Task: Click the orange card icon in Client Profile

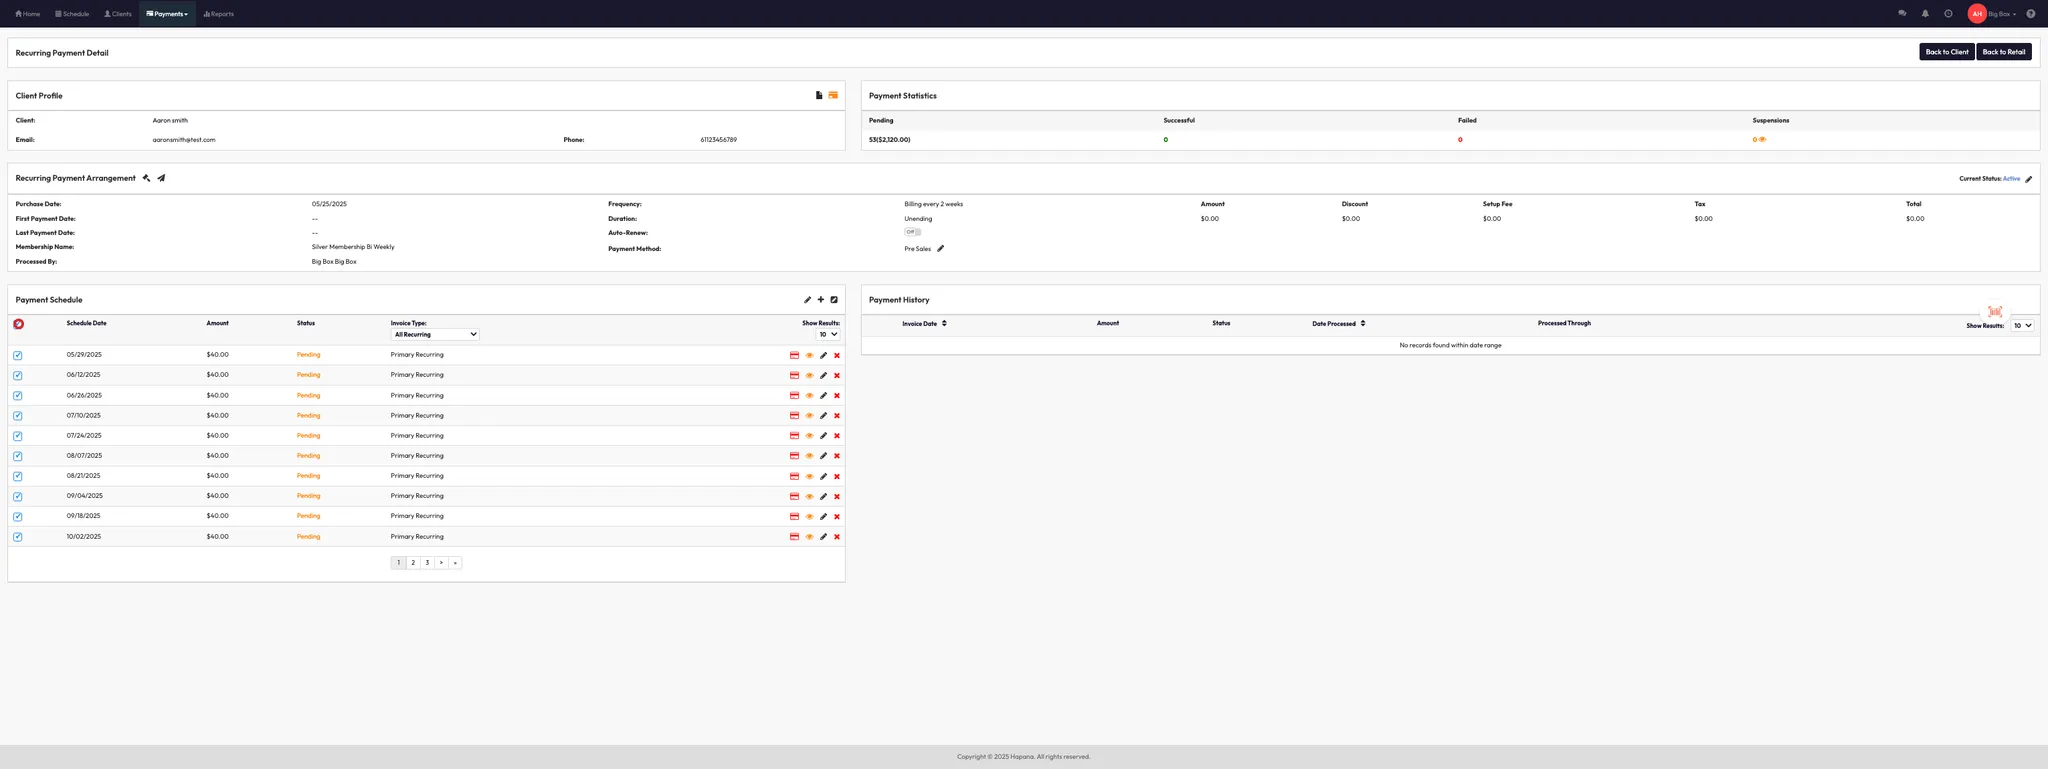Action: tap(833, 95)
